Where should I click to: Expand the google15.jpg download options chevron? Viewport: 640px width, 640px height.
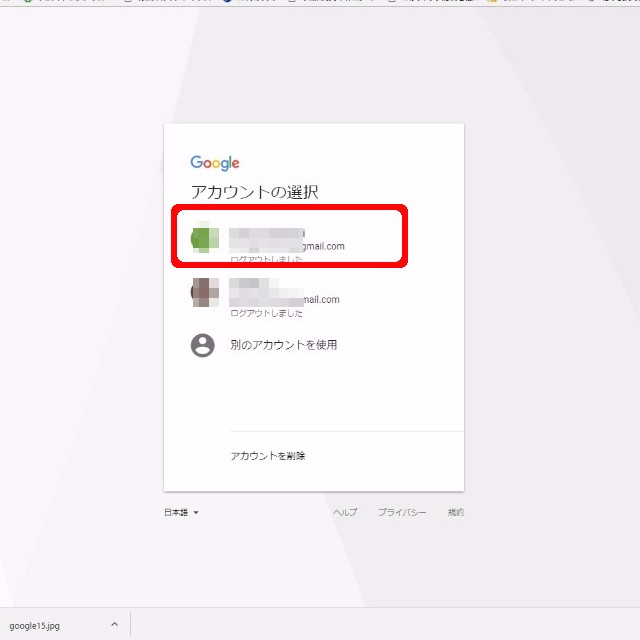pyautogui.click(x=115, y=624)
